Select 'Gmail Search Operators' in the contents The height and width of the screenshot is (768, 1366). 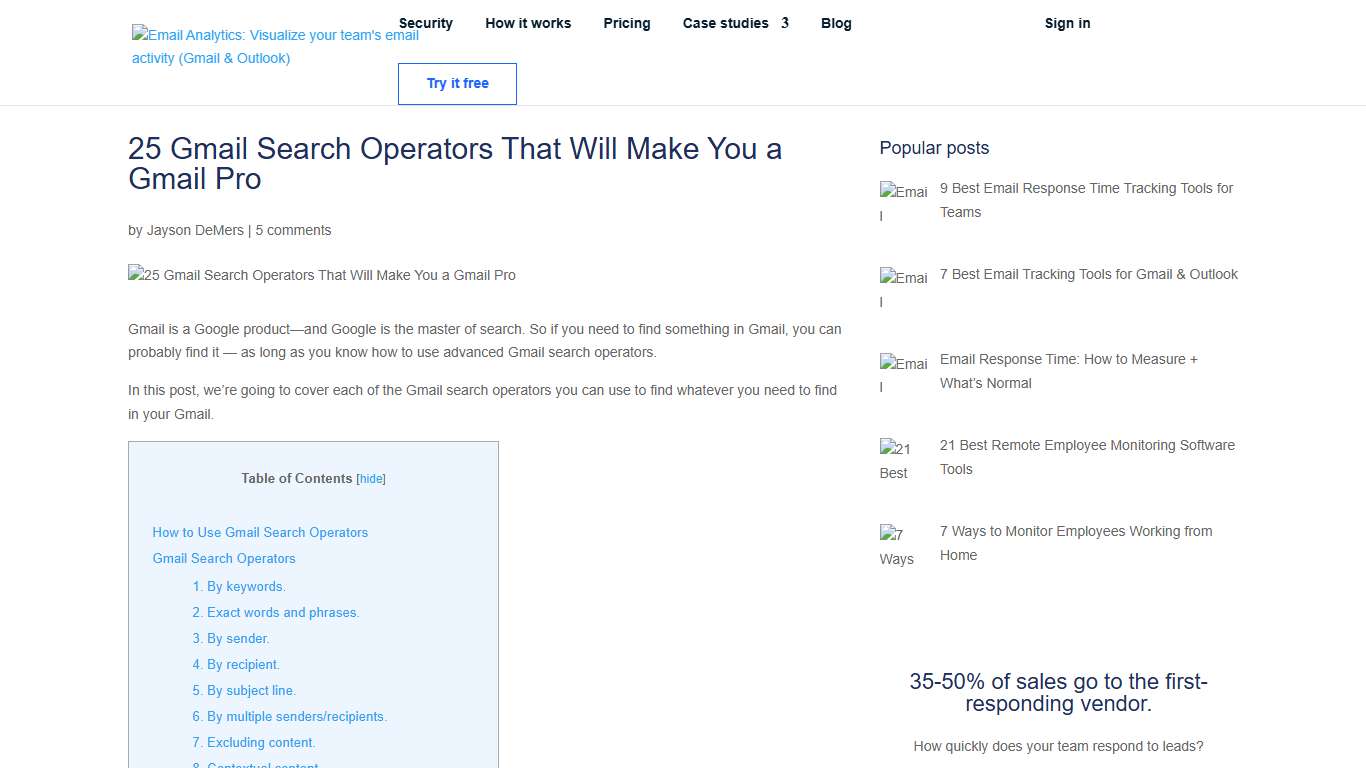(x=224, y=558)
